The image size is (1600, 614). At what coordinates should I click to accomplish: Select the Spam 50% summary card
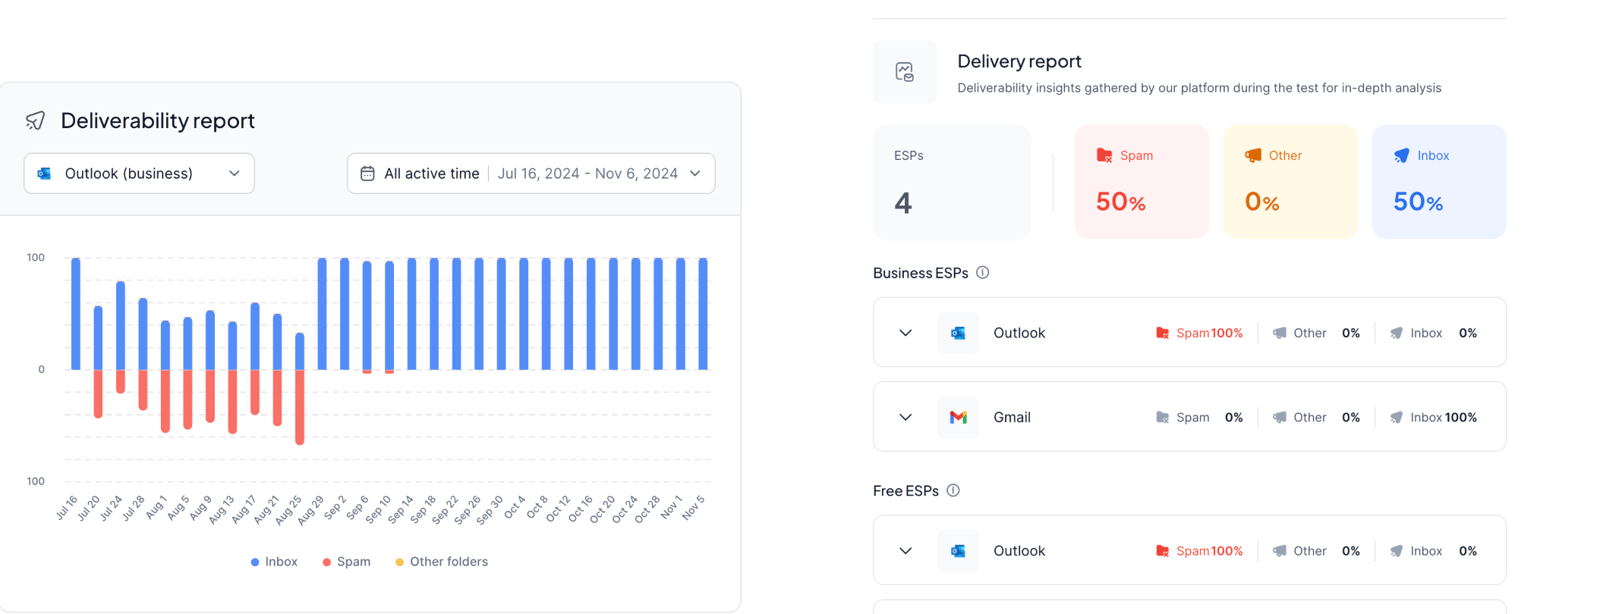pos(1141,182)
